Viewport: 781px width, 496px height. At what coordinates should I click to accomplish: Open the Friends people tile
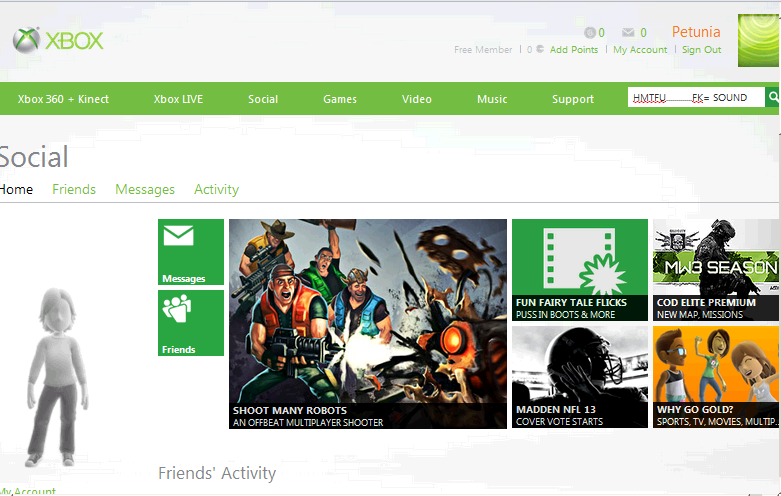[191, 323]
